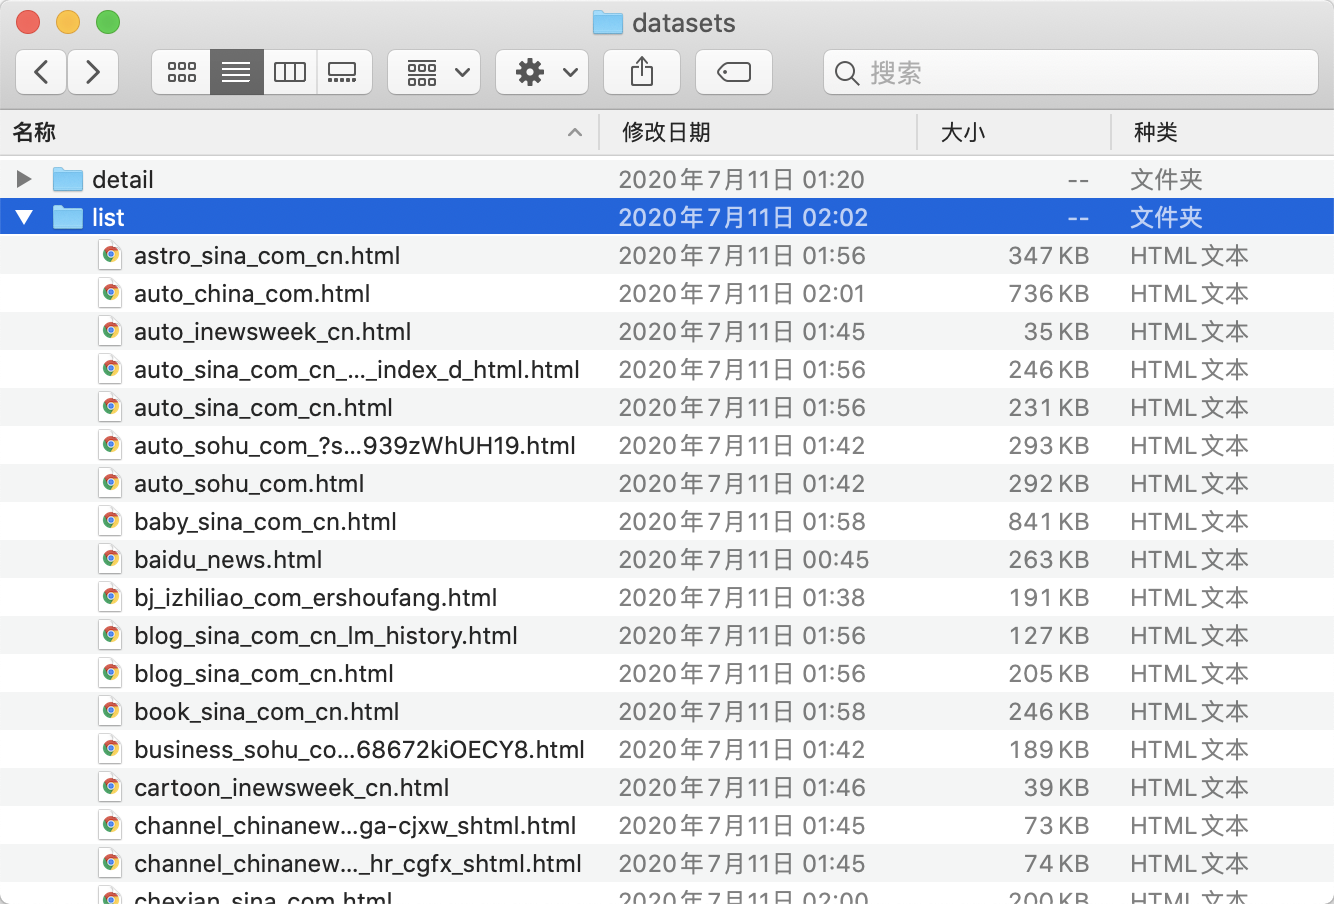Click the 35 KB size of auto_inewsweek_cn.html
Viewport: 1334px width, 904px height.
(1056, 332)
